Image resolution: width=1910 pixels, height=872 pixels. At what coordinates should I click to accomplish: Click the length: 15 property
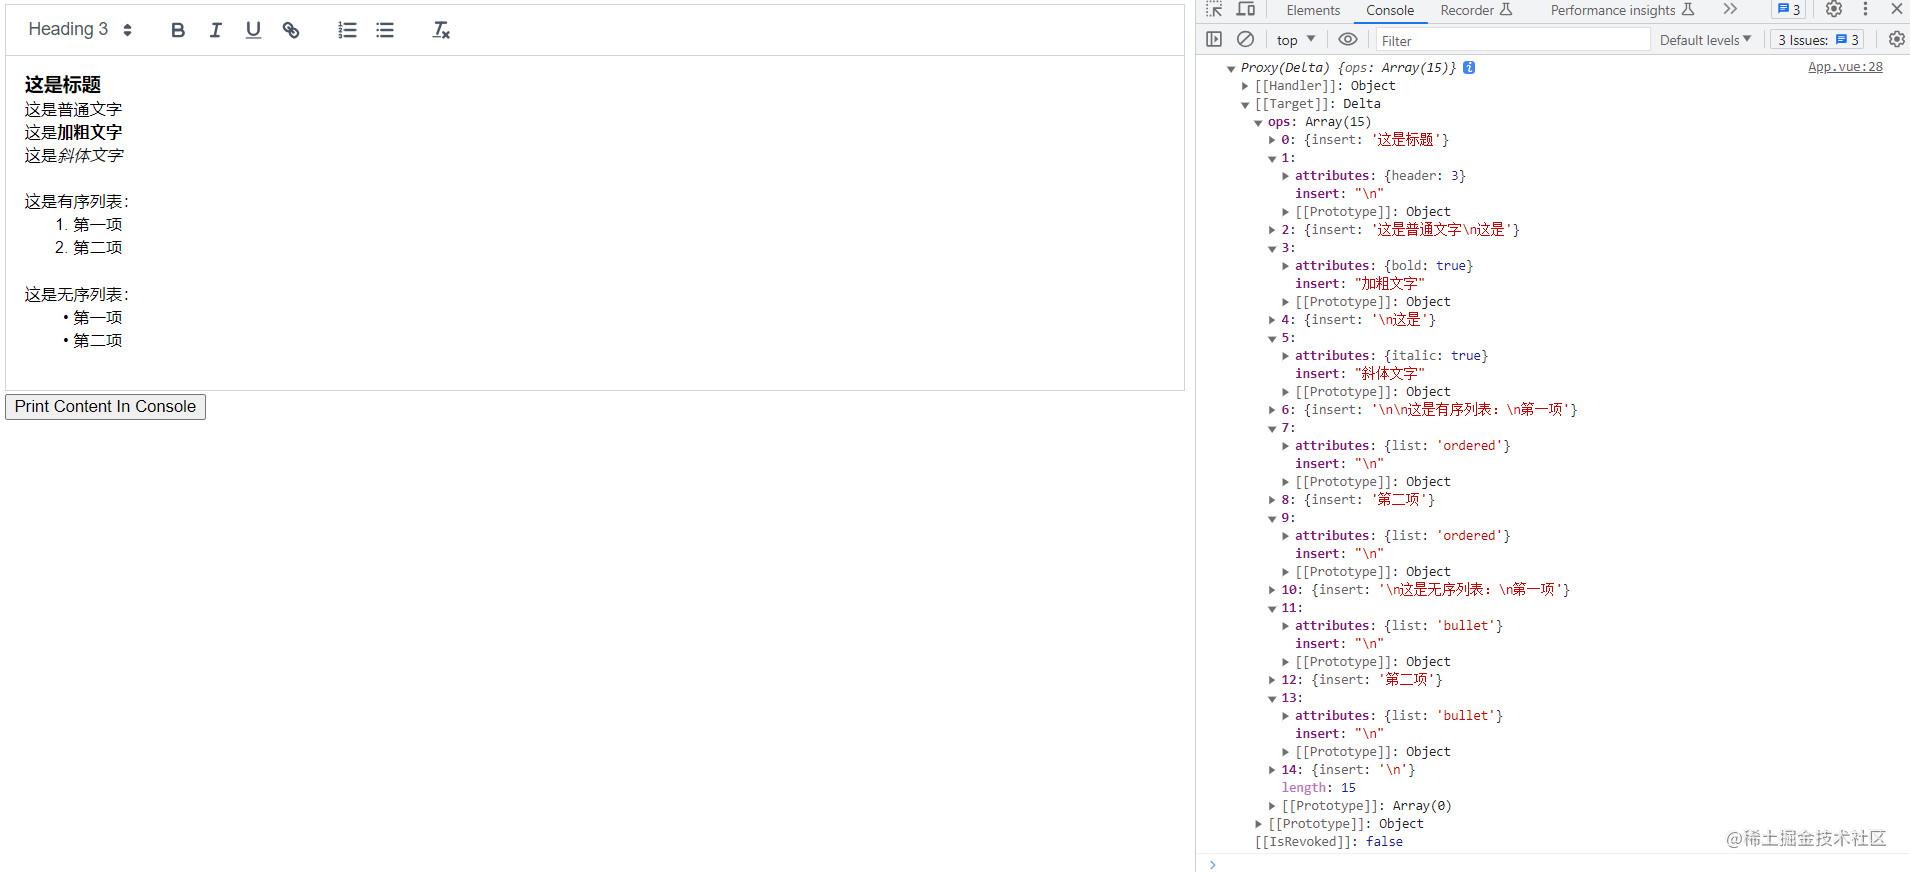[1318, 788]
